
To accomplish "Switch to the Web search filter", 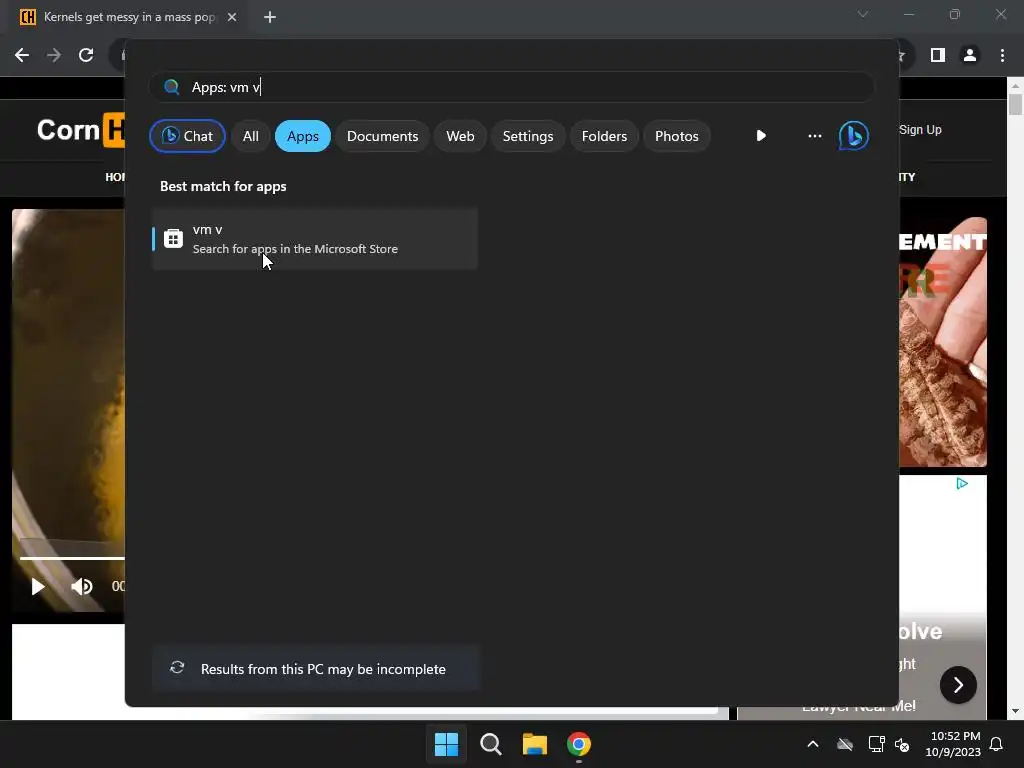I will click(460, 136).
